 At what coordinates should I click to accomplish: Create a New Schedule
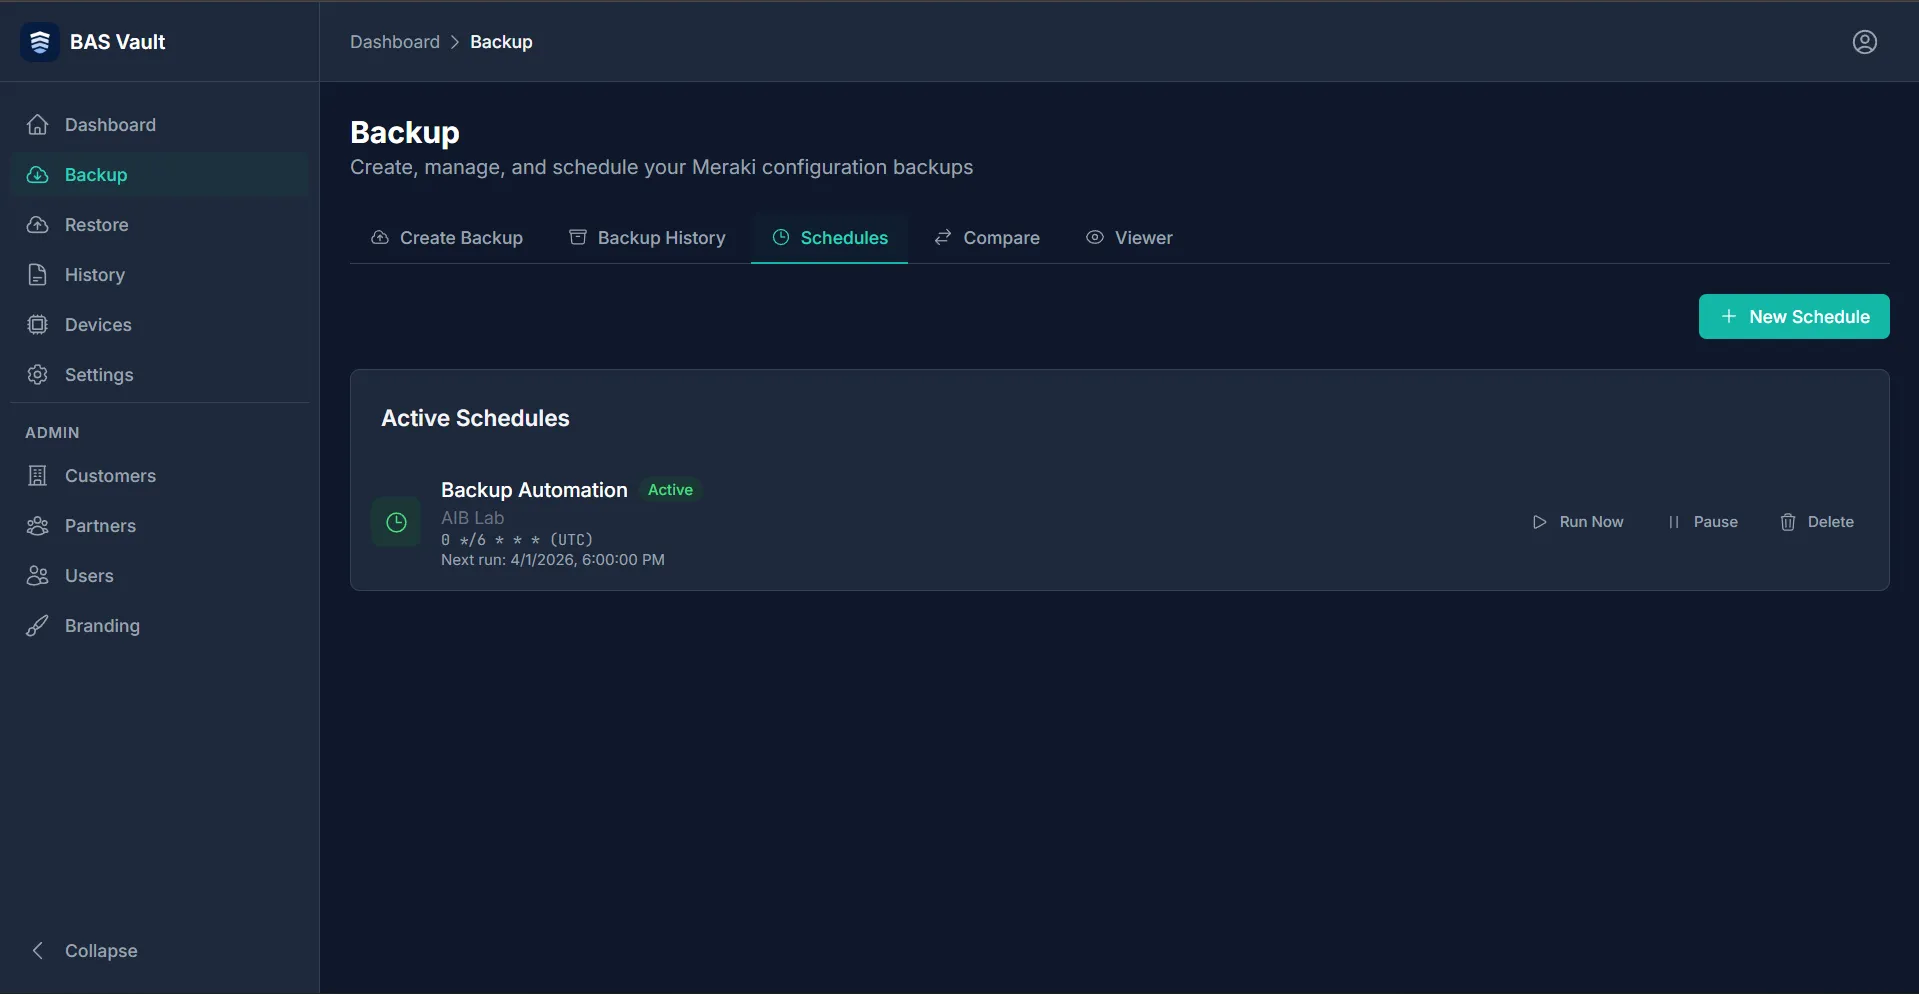tap(1794, 317)
